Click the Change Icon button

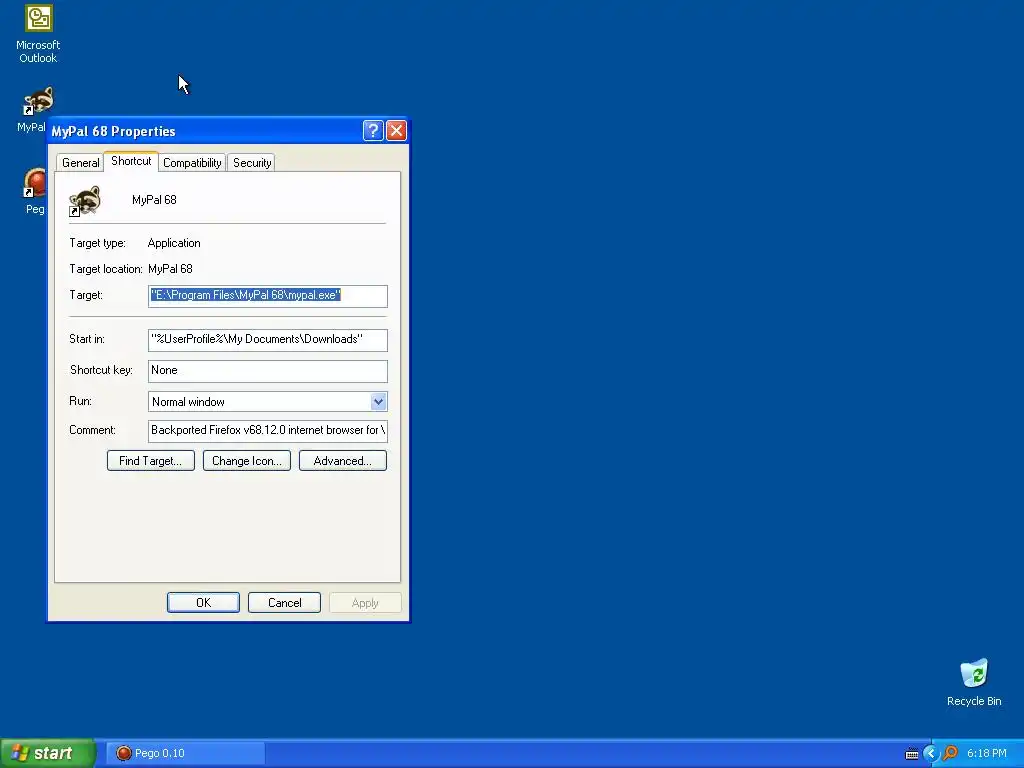pos(247,460)
